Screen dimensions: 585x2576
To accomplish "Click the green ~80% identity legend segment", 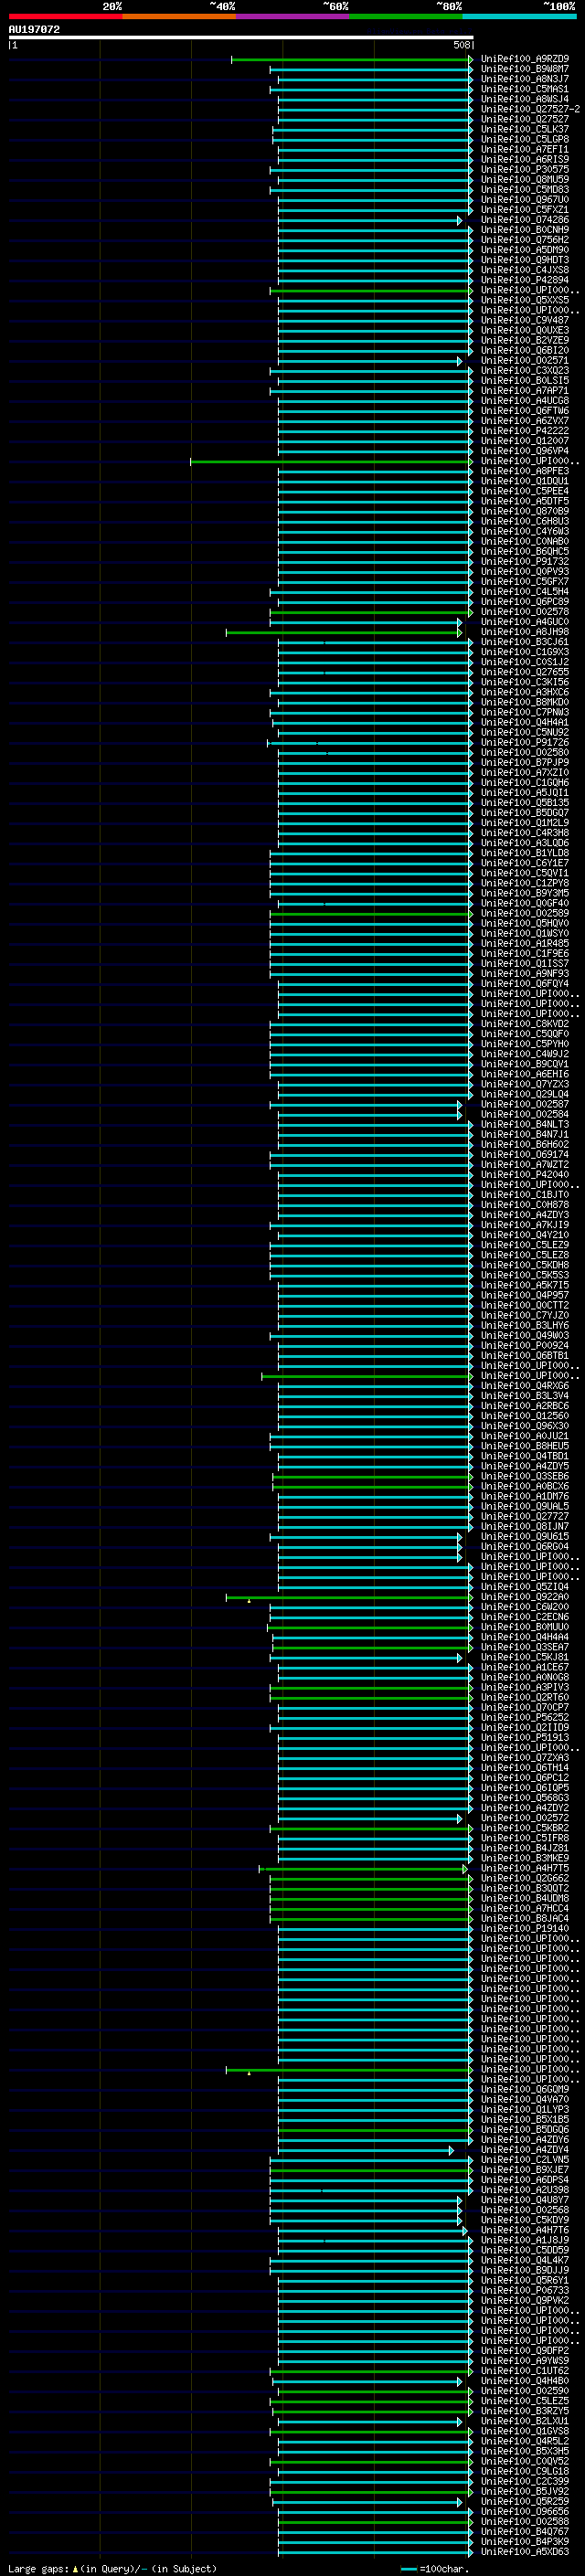I will [406, 16].
